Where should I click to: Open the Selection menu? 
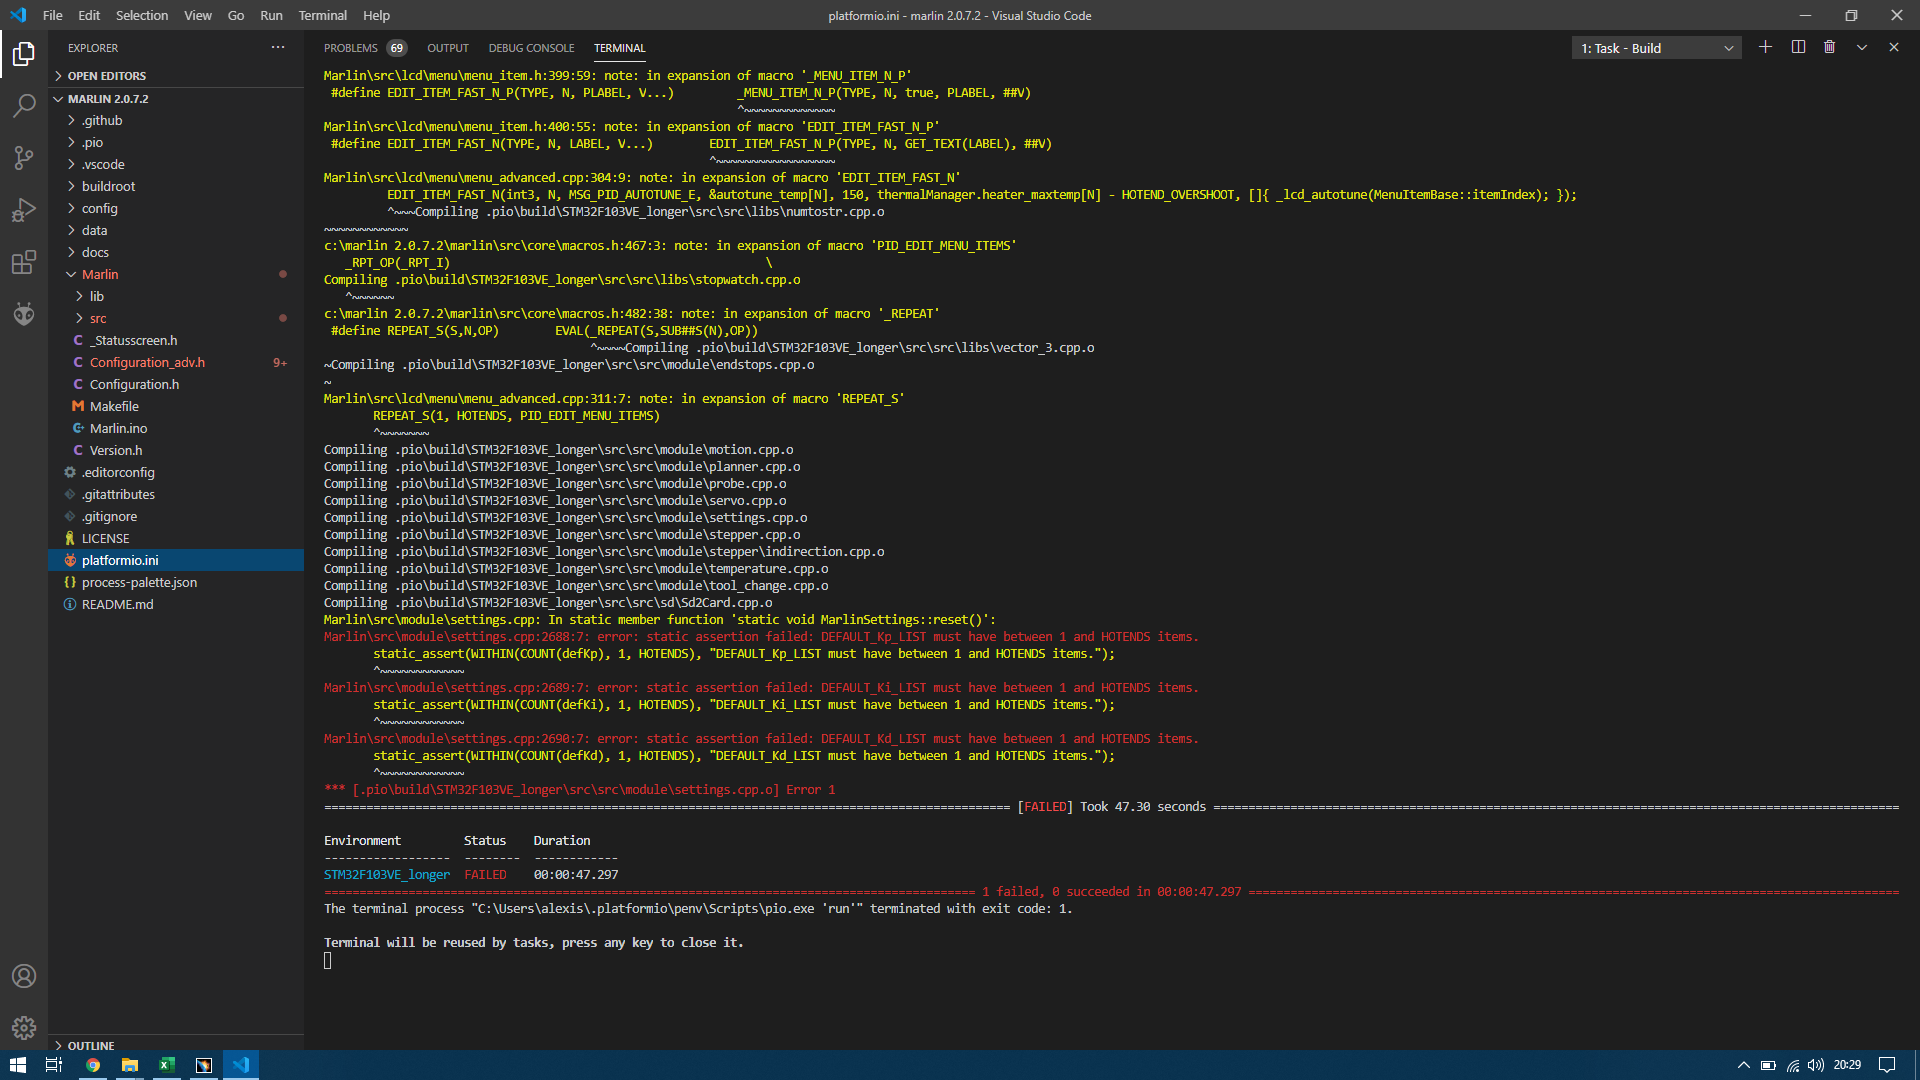click(142, 15)
